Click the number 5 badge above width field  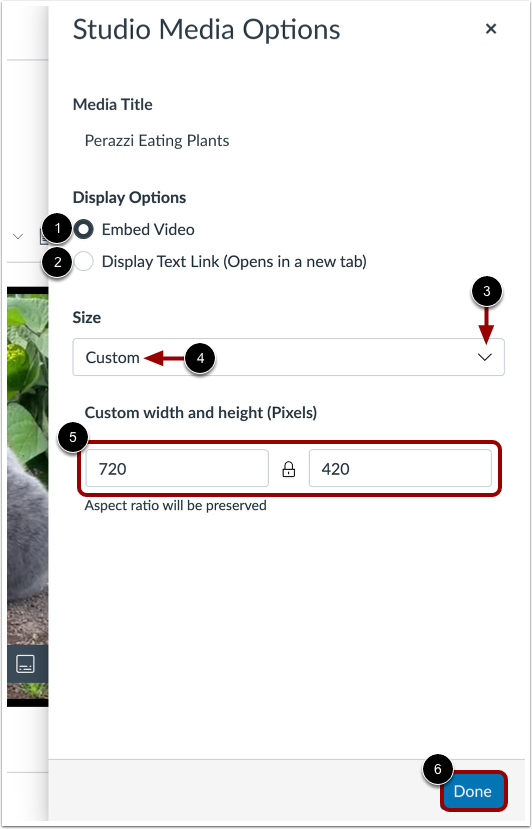click(x=72, y=438)
